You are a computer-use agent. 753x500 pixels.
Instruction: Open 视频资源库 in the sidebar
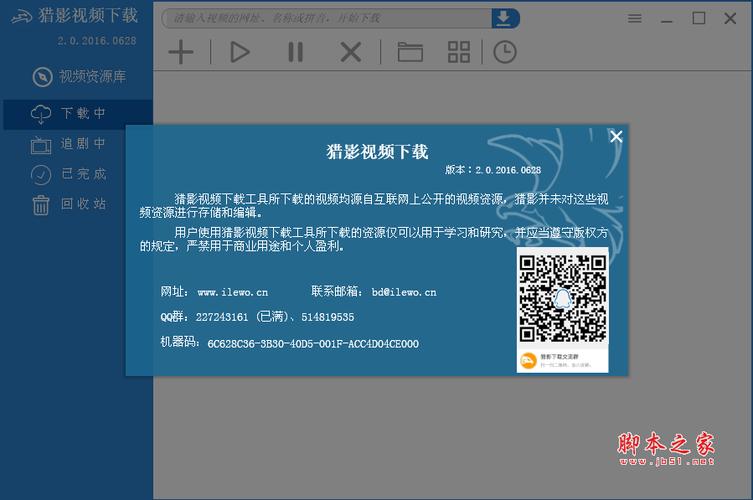click(79, 76)
